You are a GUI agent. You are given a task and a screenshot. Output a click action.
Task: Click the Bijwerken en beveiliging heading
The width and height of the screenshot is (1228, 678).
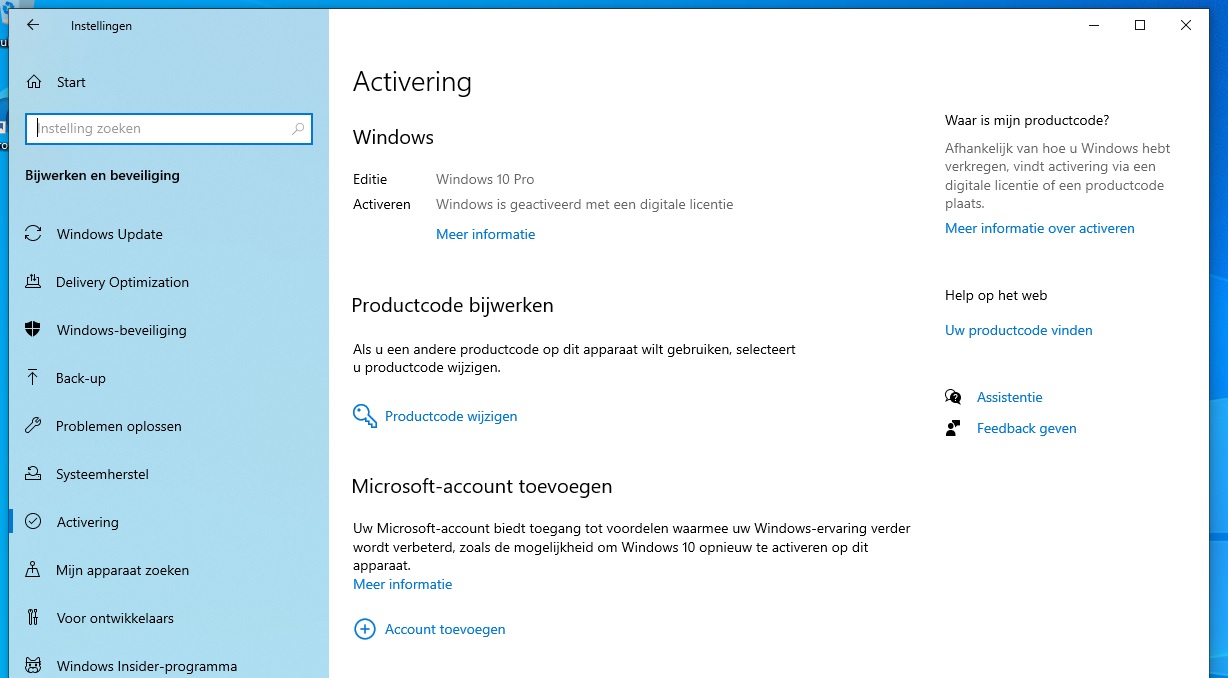click(102, 175)
